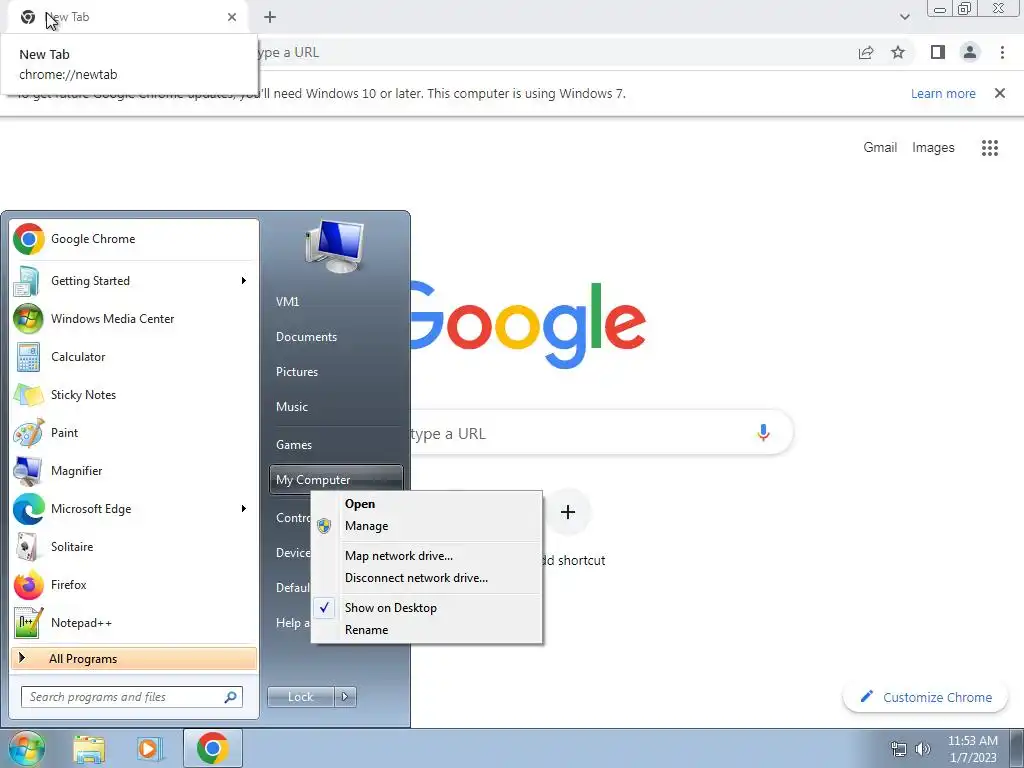Open the Google apps grid
This screenshot has width=1024, height=768.
pos(990,148)
